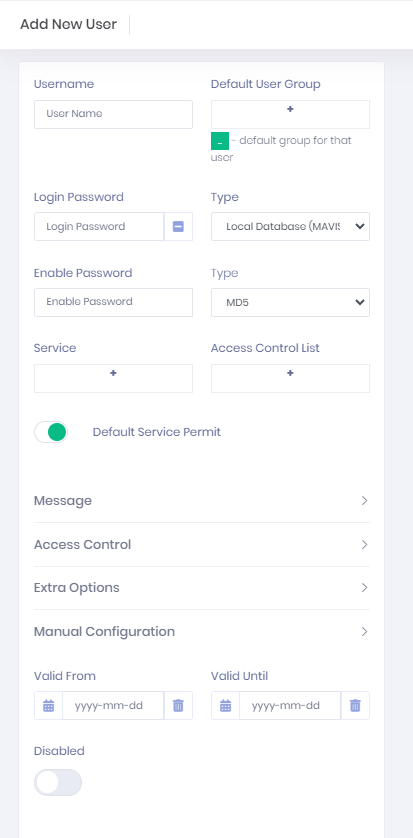
Task: Click the Login Password minus icon button
Action: pyautogui.click(x=178, y=227)
